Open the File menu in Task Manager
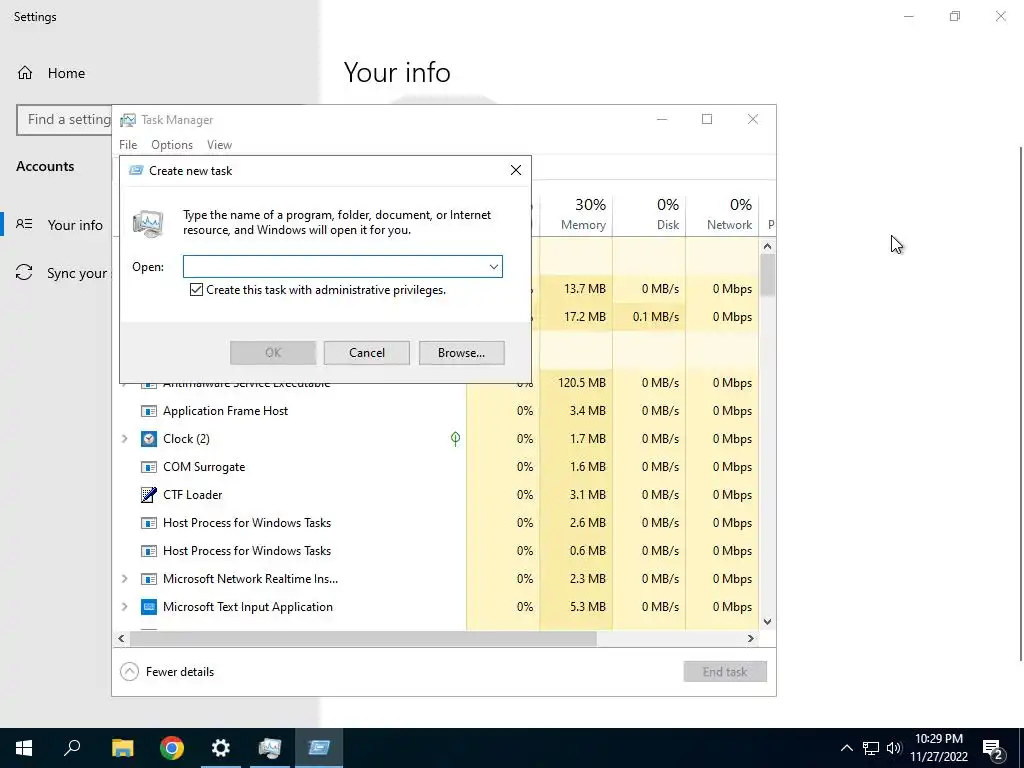 point(128,145)
